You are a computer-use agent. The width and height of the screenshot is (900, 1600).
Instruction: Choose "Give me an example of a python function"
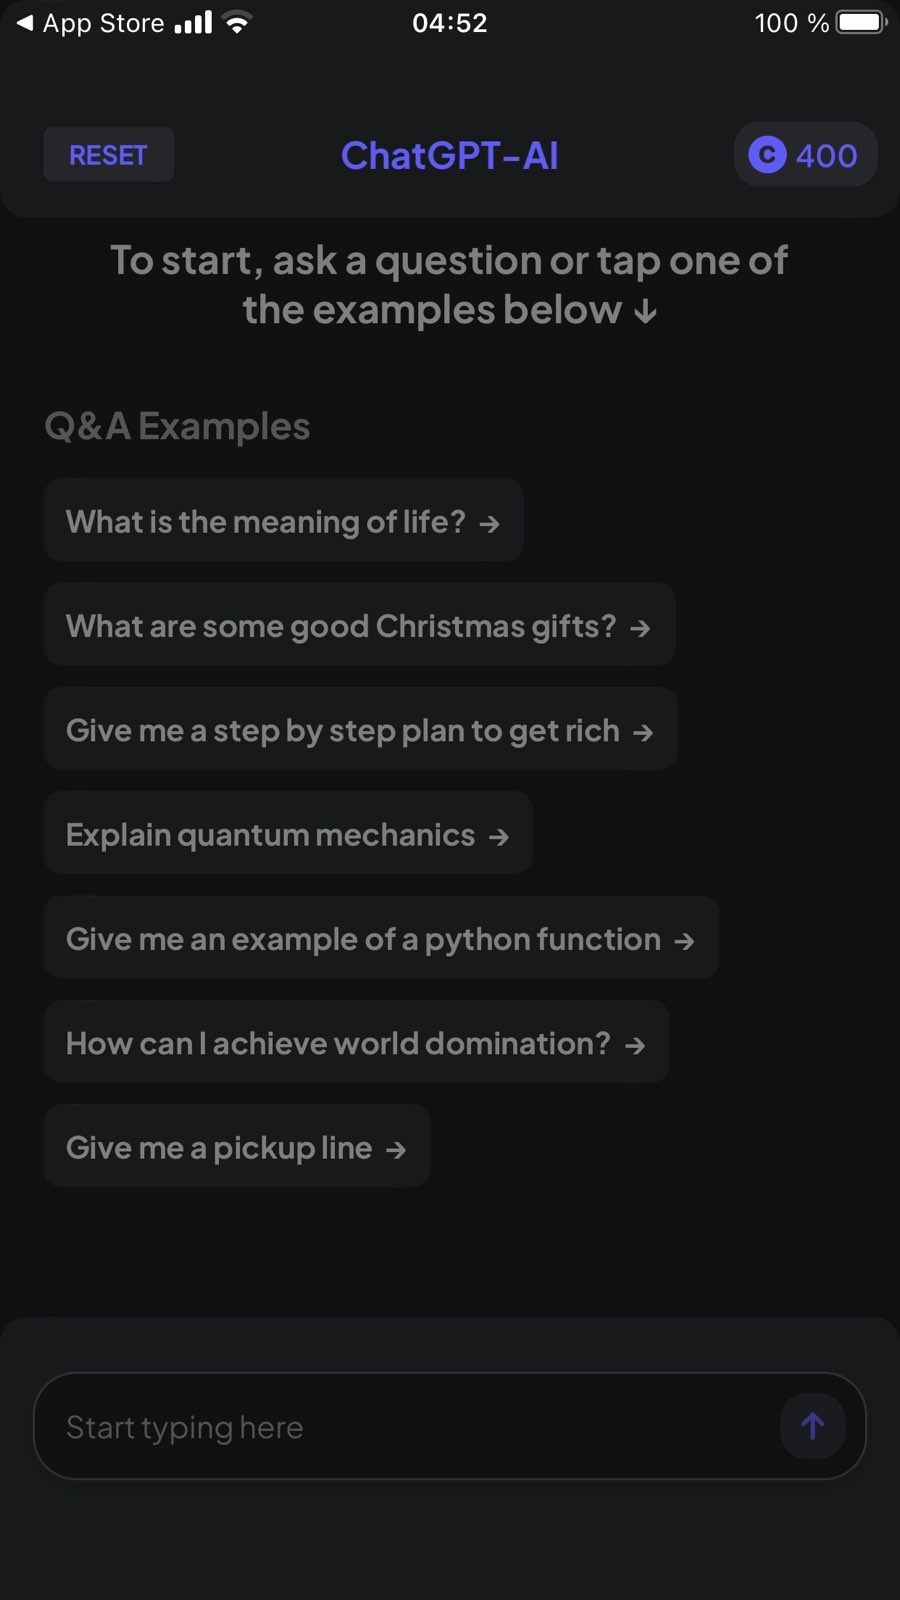[363, 939]
